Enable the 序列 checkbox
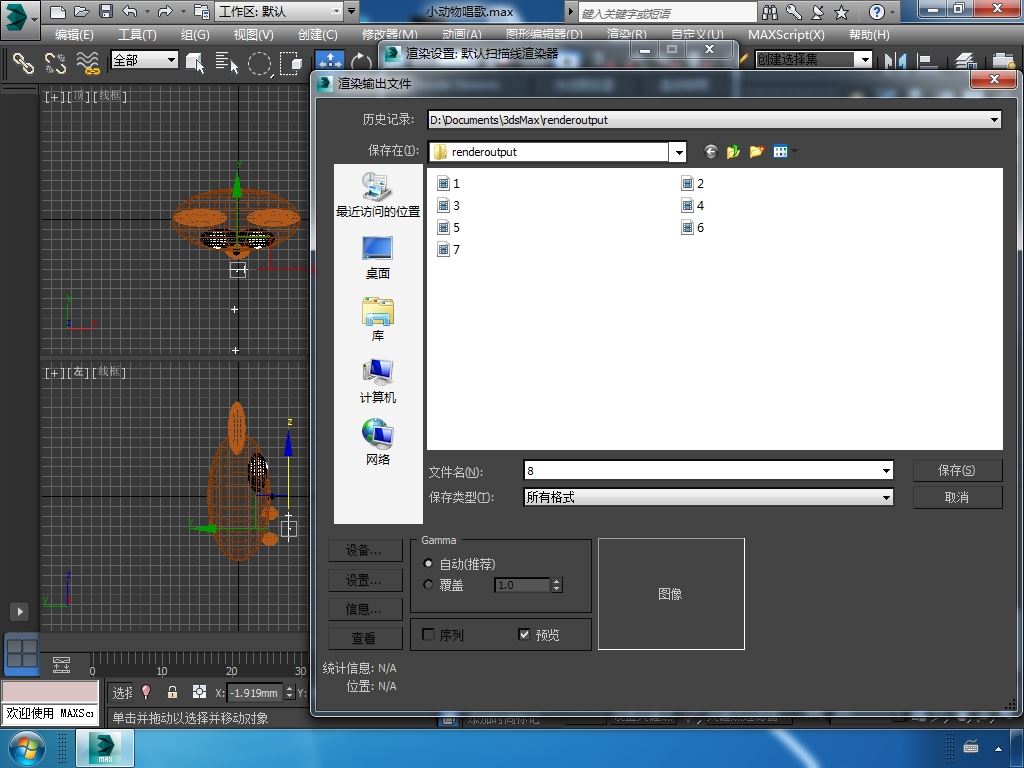Screen dimensions: 1024x768 tap(428, 634)
